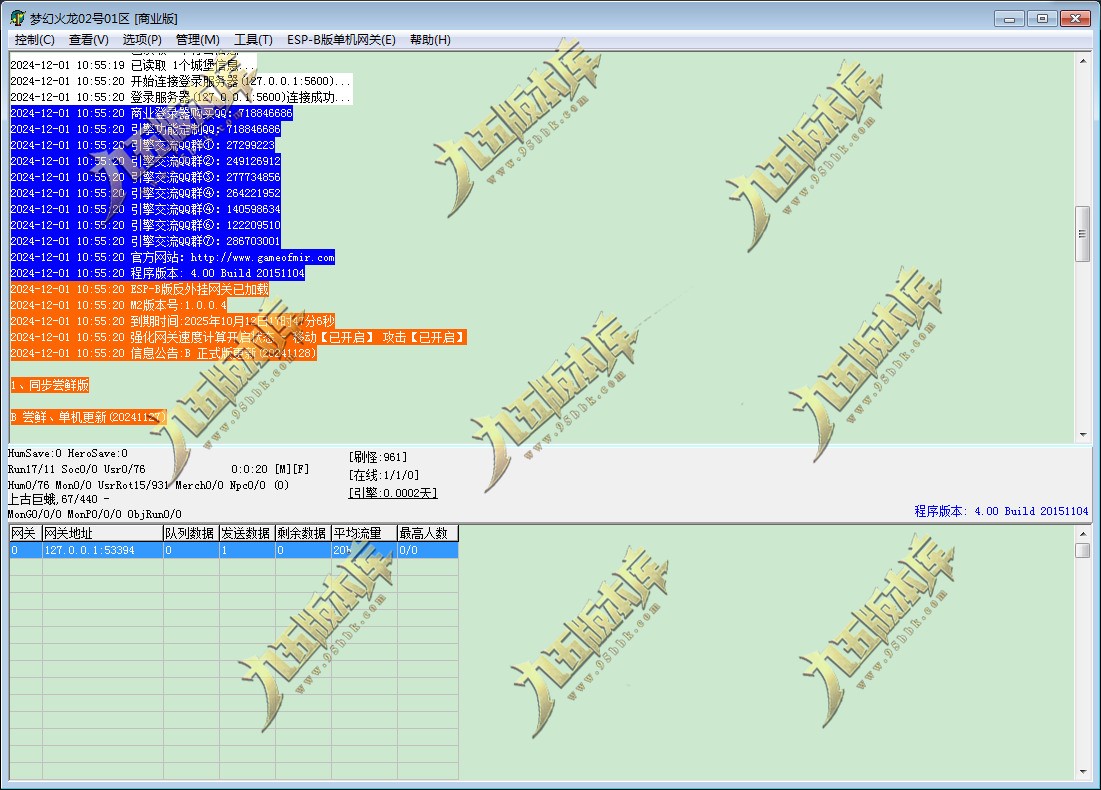Click the 0/0 cell under 最高人数

coord(428,550)
